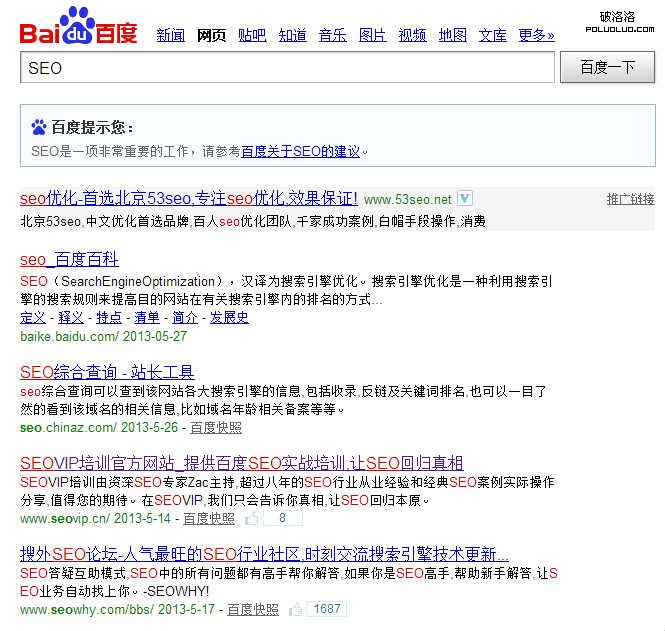Screen dimensions: 665x631
Task: Open the 贴吧 tab
Action: pyautogui.click(x=252, y=35)
